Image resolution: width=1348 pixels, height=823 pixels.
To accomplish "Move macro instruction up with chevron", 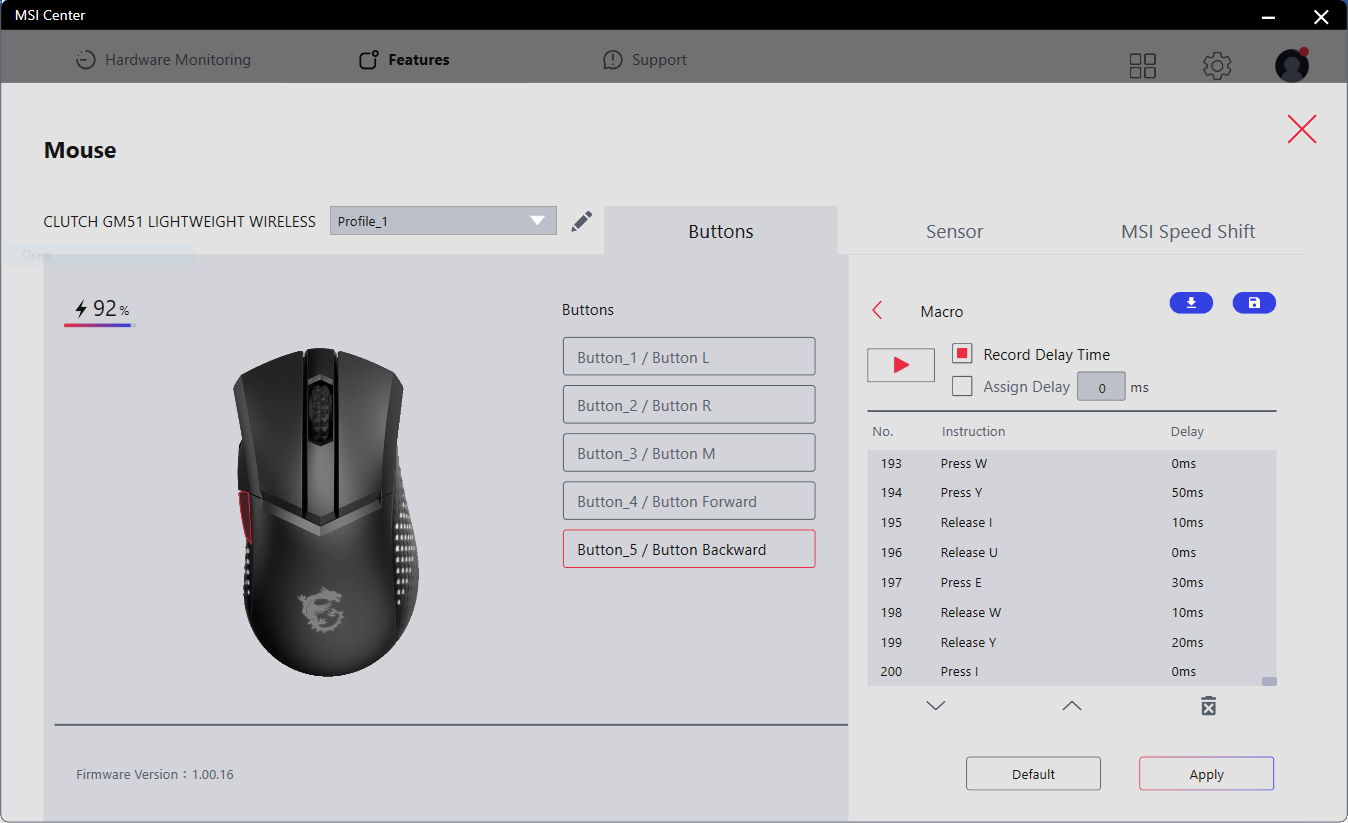I will click(x=1072, y=706).
